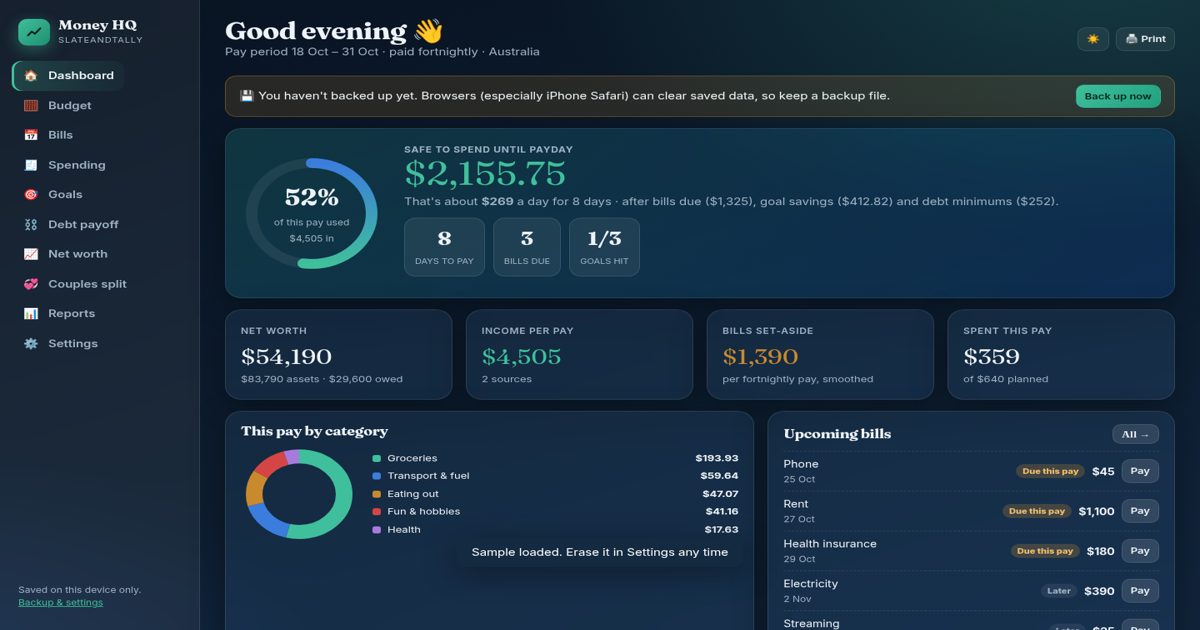The width and height of the screenshot is (1200, 630).
Task: Click the Money HQ chart logo icon
Action: (x=34, y=32)
